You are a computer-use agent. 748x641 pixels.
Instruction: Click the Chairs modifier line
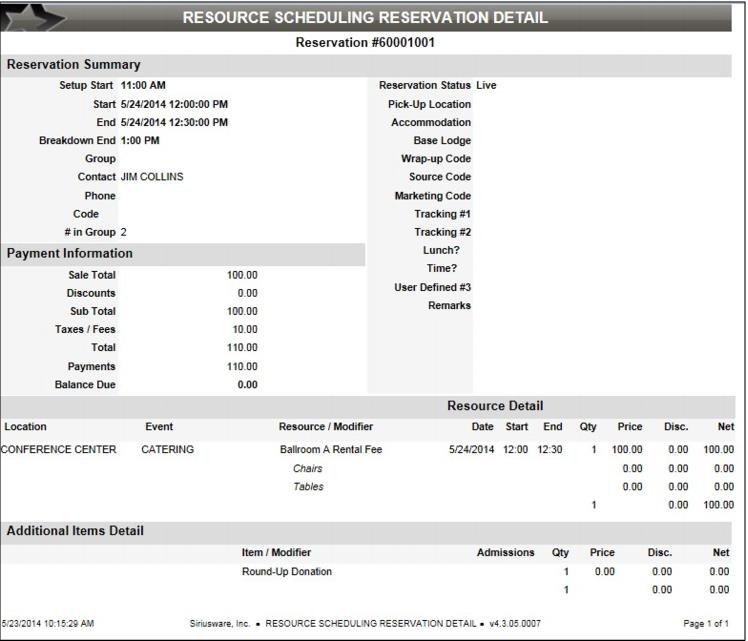308,468
